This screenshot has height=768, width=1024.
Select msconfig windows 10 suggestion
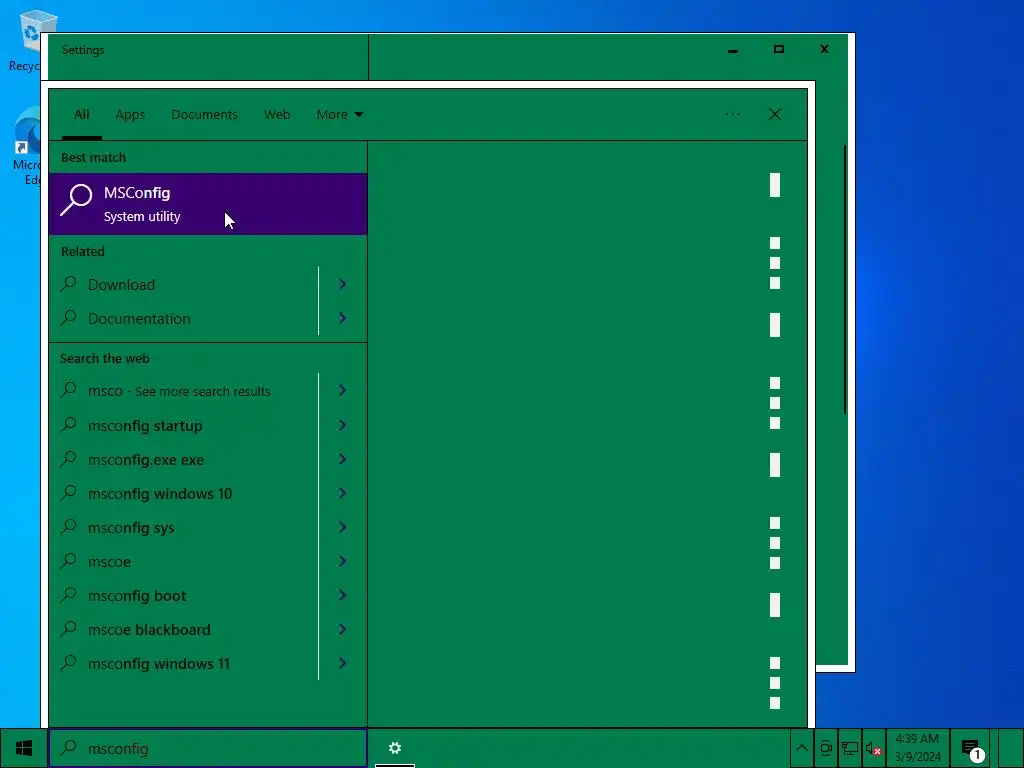[184, 494]
